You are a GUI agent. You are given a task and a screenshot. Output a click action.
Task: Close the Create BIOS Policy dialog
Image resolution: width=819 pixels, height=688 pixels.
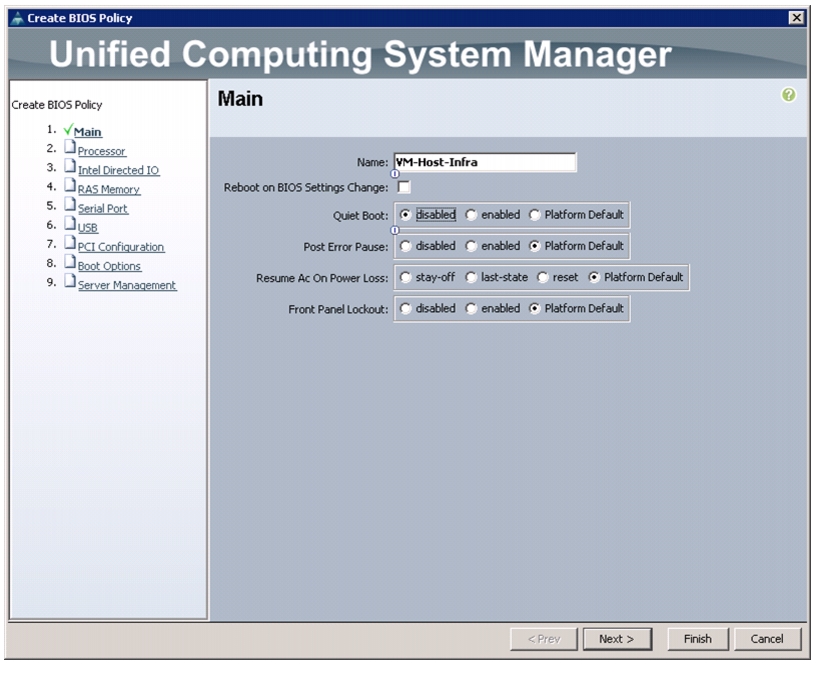point(796,18)
